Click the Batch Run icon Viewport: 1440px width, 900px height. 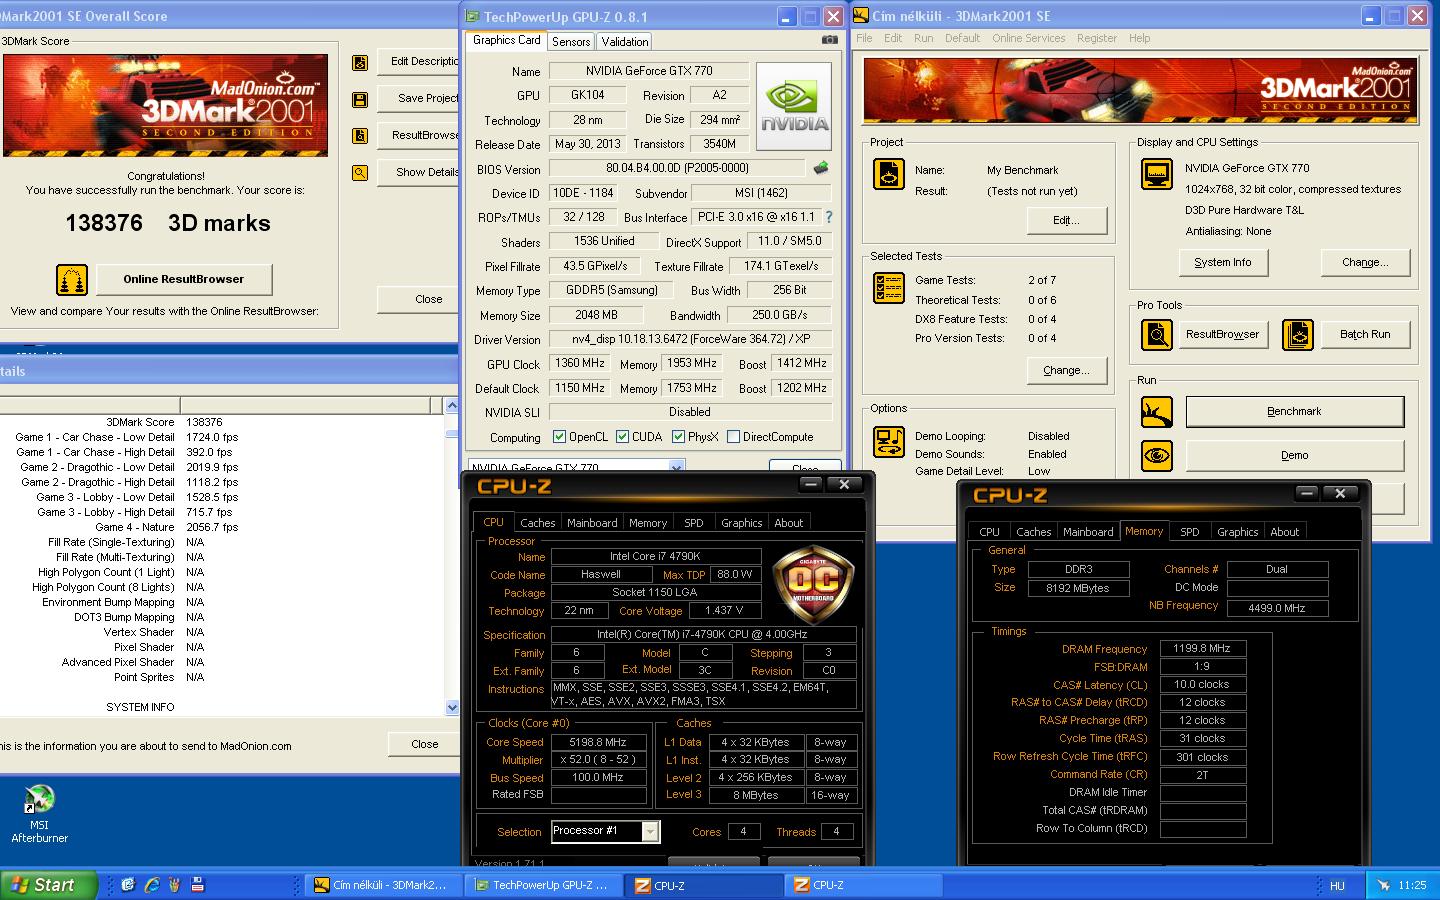(1298, 334)
